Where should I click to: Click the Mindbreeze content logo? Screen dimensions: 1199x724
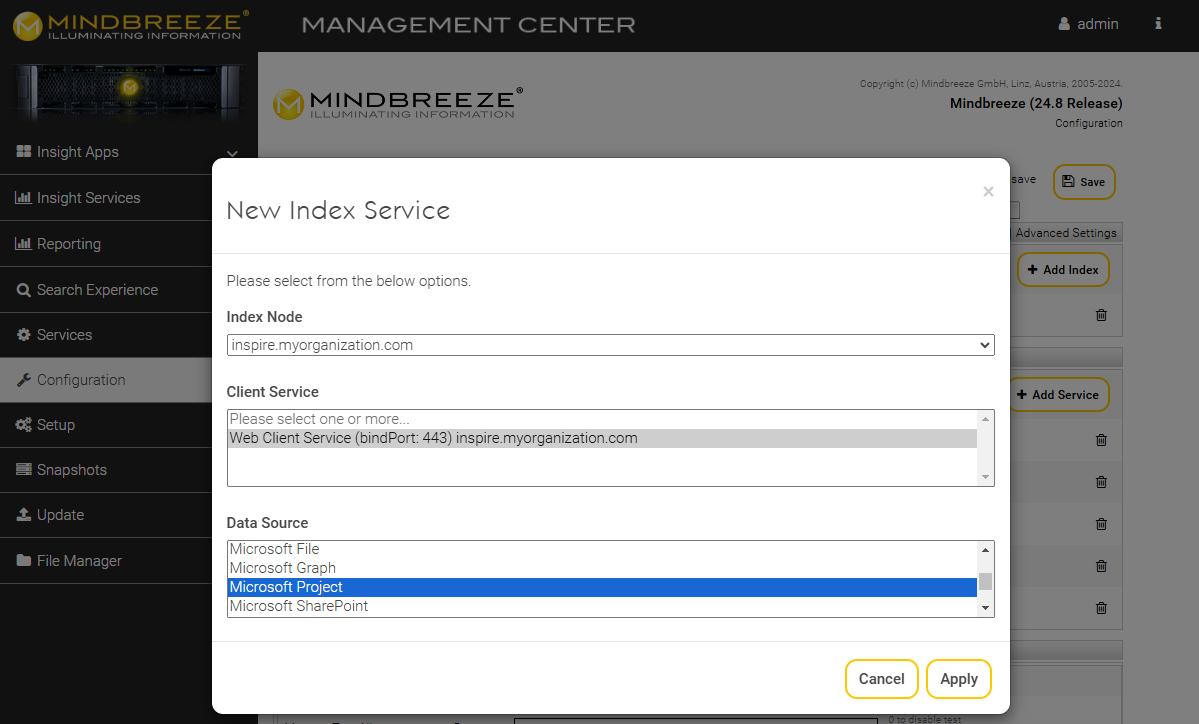coord(398,103)
